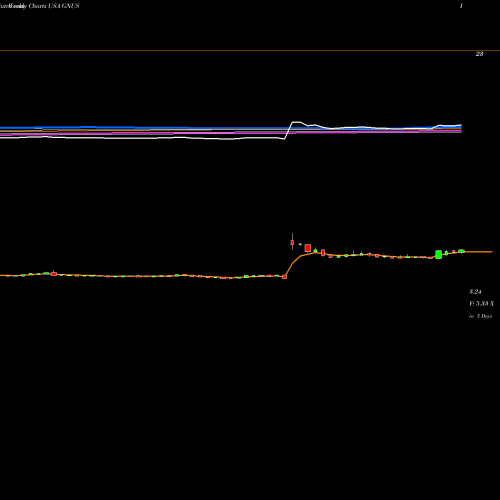Click the '3.24' price value

click(x=475, y=292)
